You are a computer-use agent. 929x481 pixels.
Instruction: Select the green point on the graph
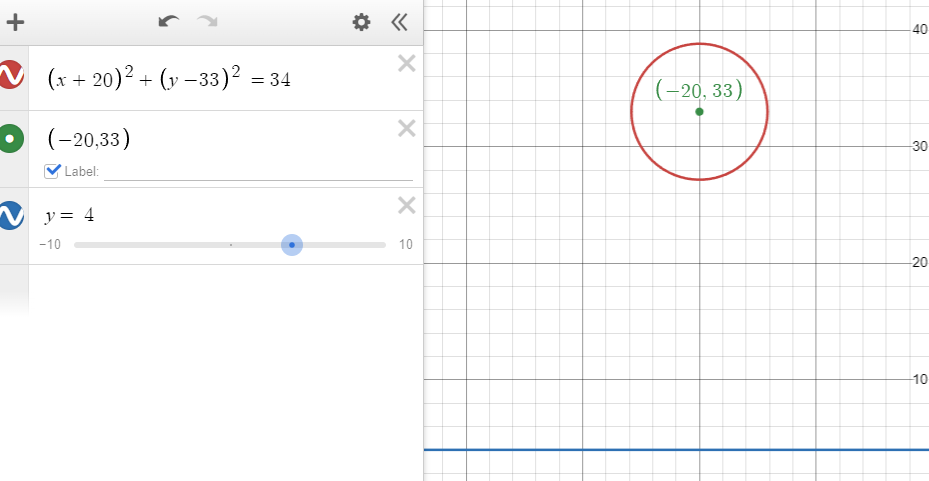(699, 111)
